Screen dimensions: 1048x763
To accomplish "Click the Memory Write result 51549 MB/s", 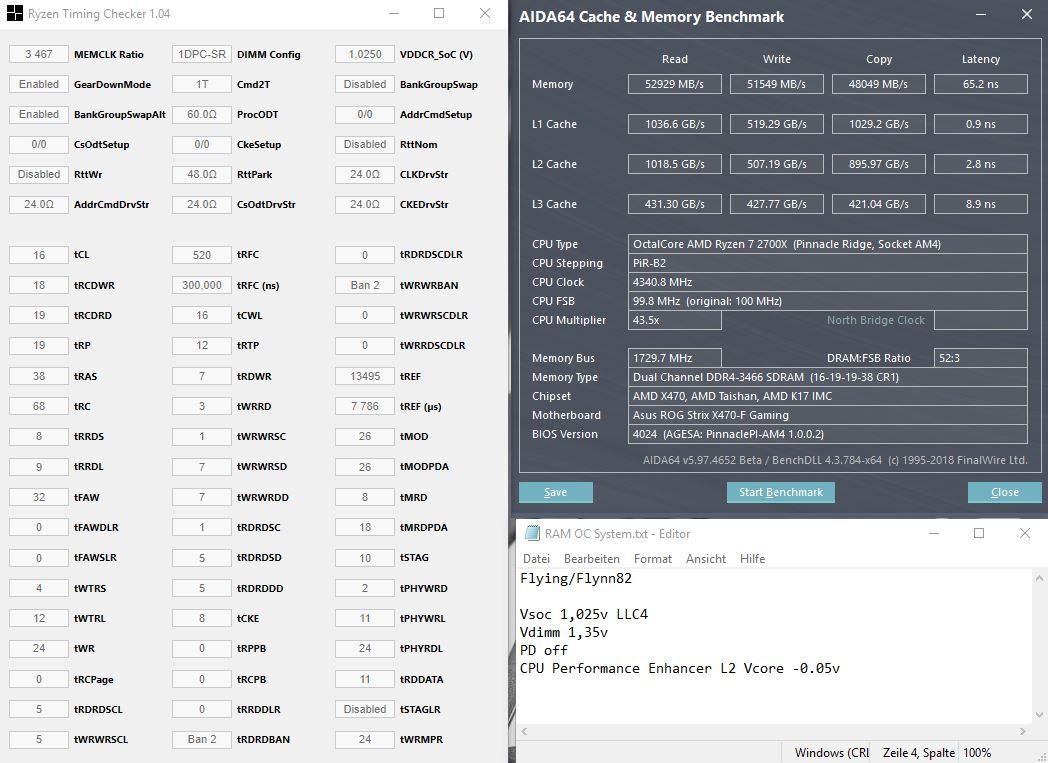I will [x=777, y=84].
